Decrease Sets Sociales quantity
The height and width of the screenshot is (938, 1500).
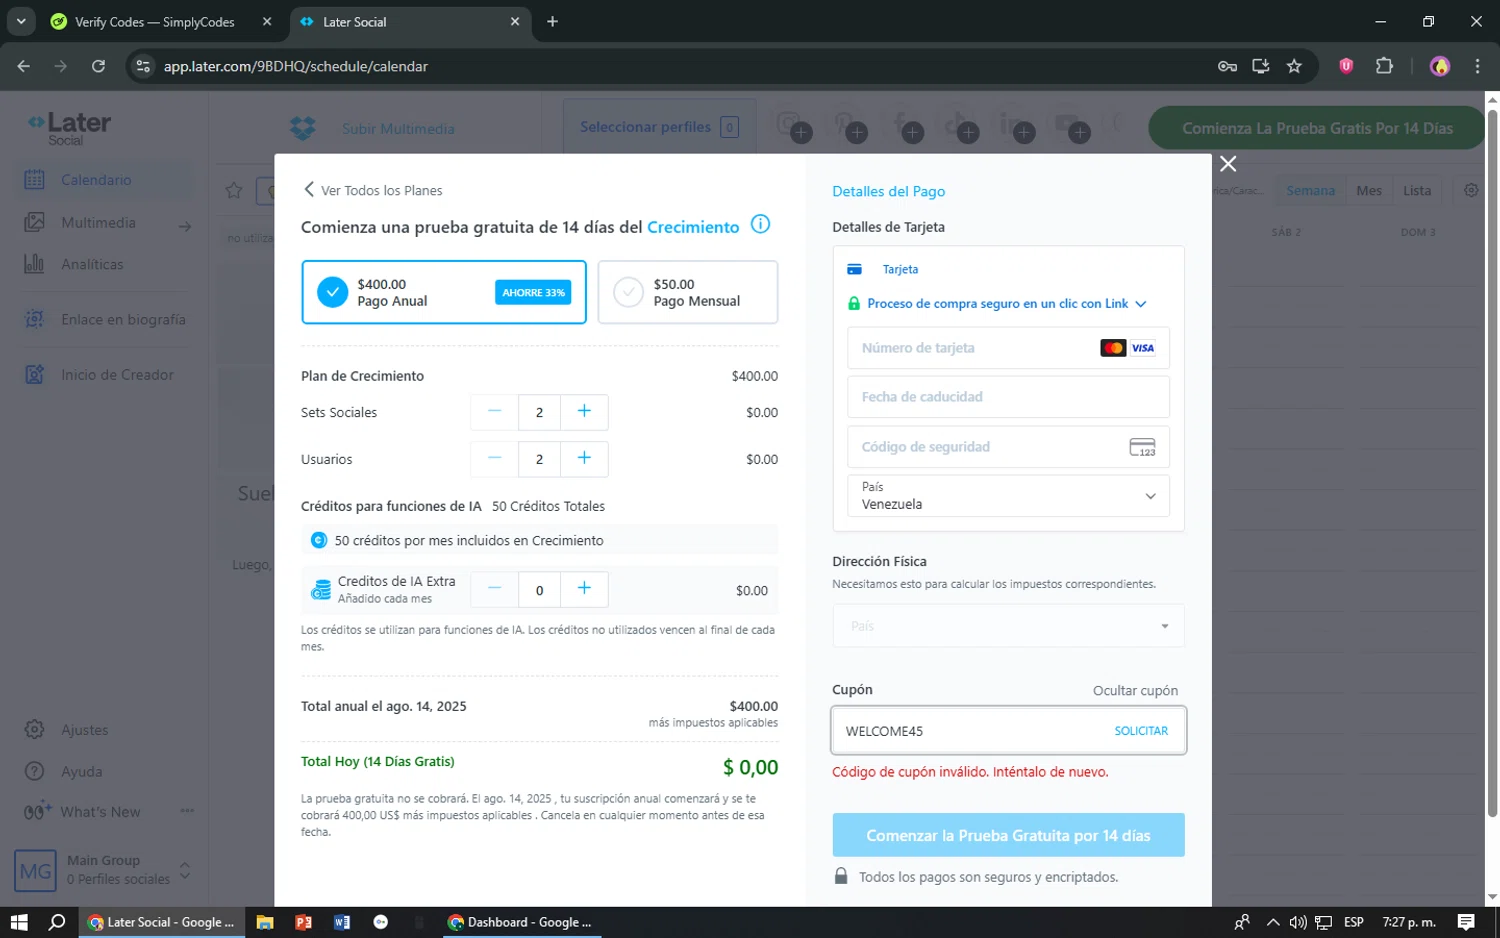(494, 412)
